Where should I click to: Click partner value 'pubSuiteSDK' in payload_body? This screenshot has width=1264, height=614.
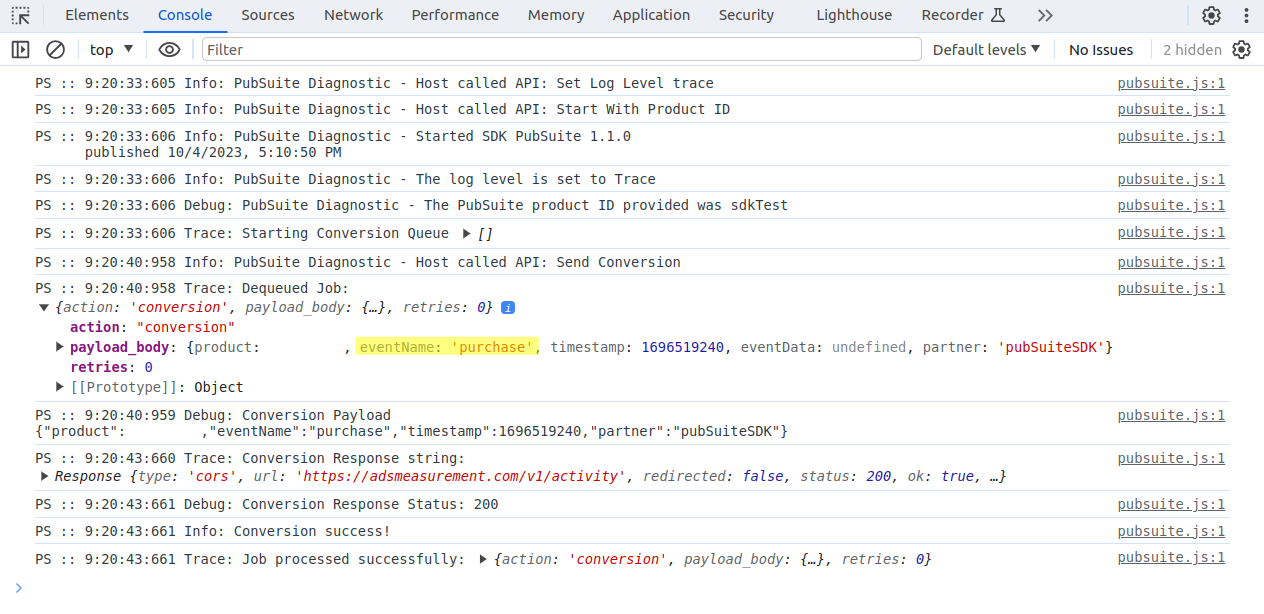(x=1051, y=347)
